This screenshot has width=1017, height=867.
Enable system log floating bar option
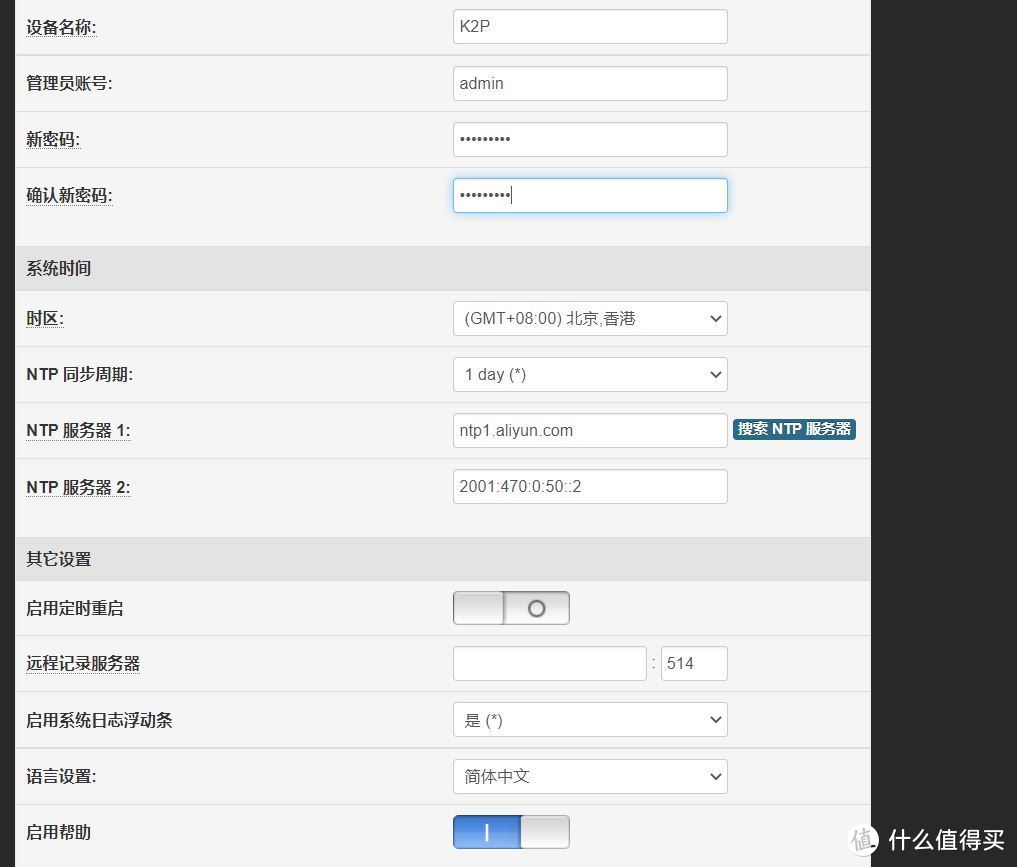[589, 719]
